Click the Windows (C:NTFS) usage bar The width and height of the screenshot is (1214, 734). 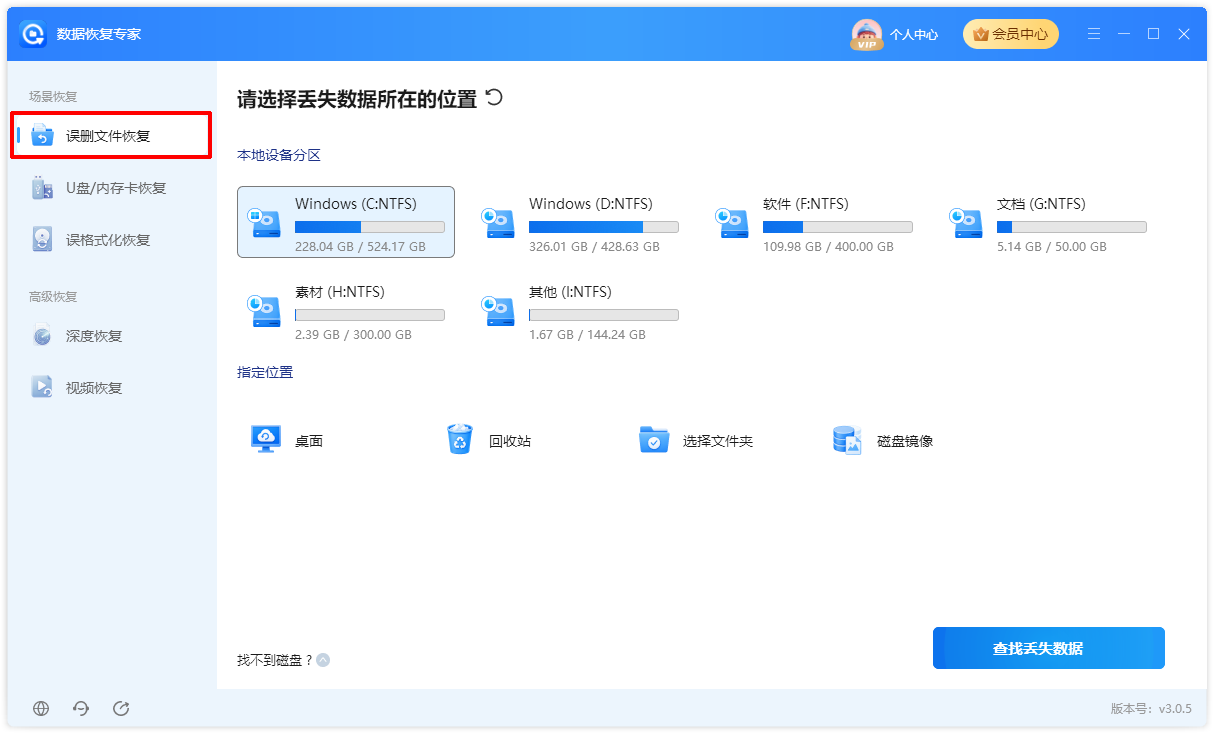coord(370,227)
